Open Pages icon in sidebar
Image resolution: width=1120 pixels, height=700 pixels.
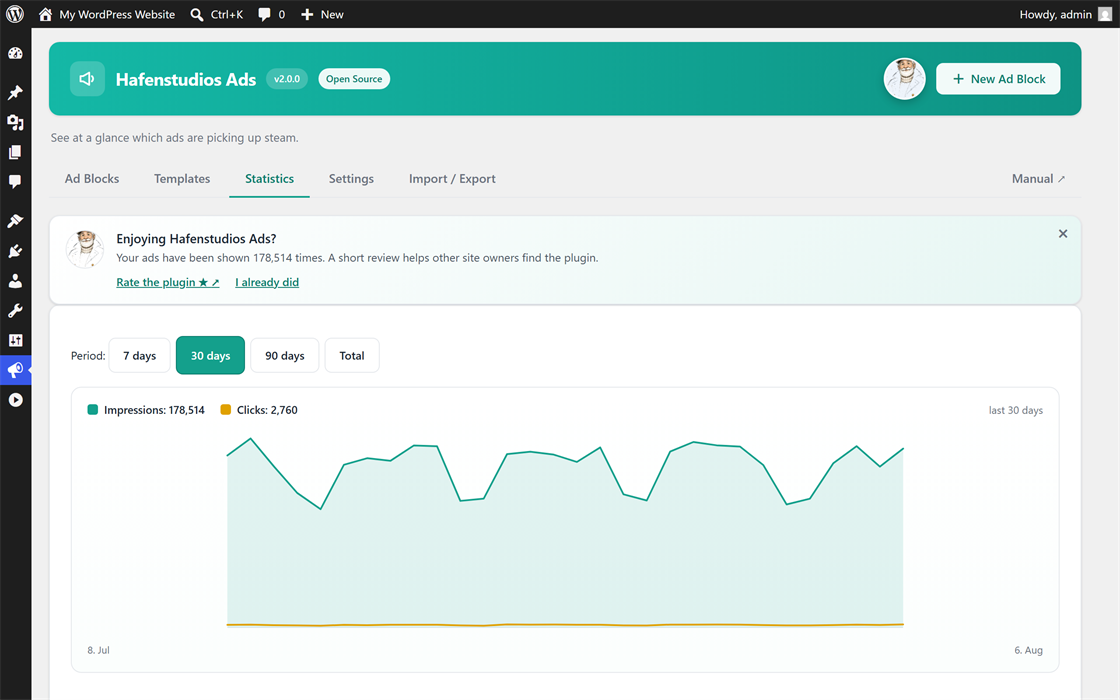(15, 152)
